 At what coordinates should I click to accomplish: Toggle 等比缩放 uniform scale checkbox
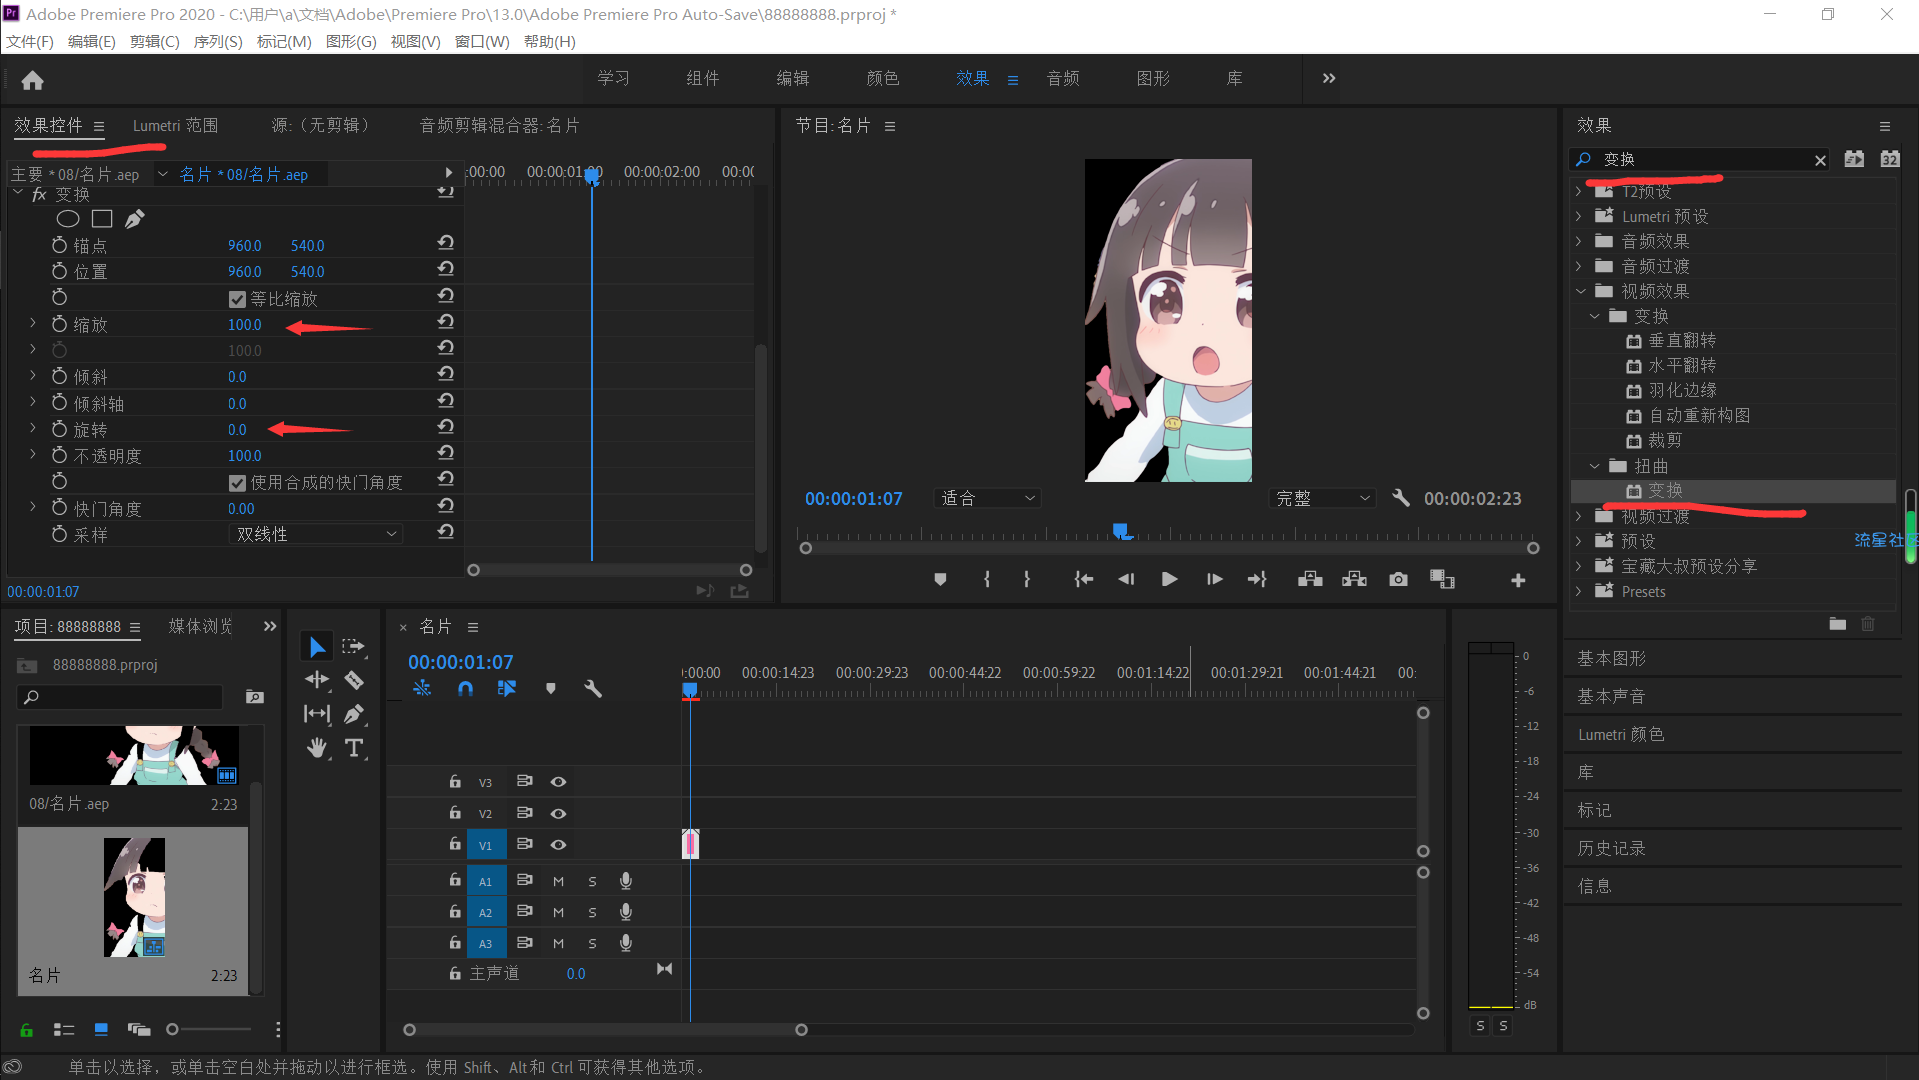[x=237, y=299]
